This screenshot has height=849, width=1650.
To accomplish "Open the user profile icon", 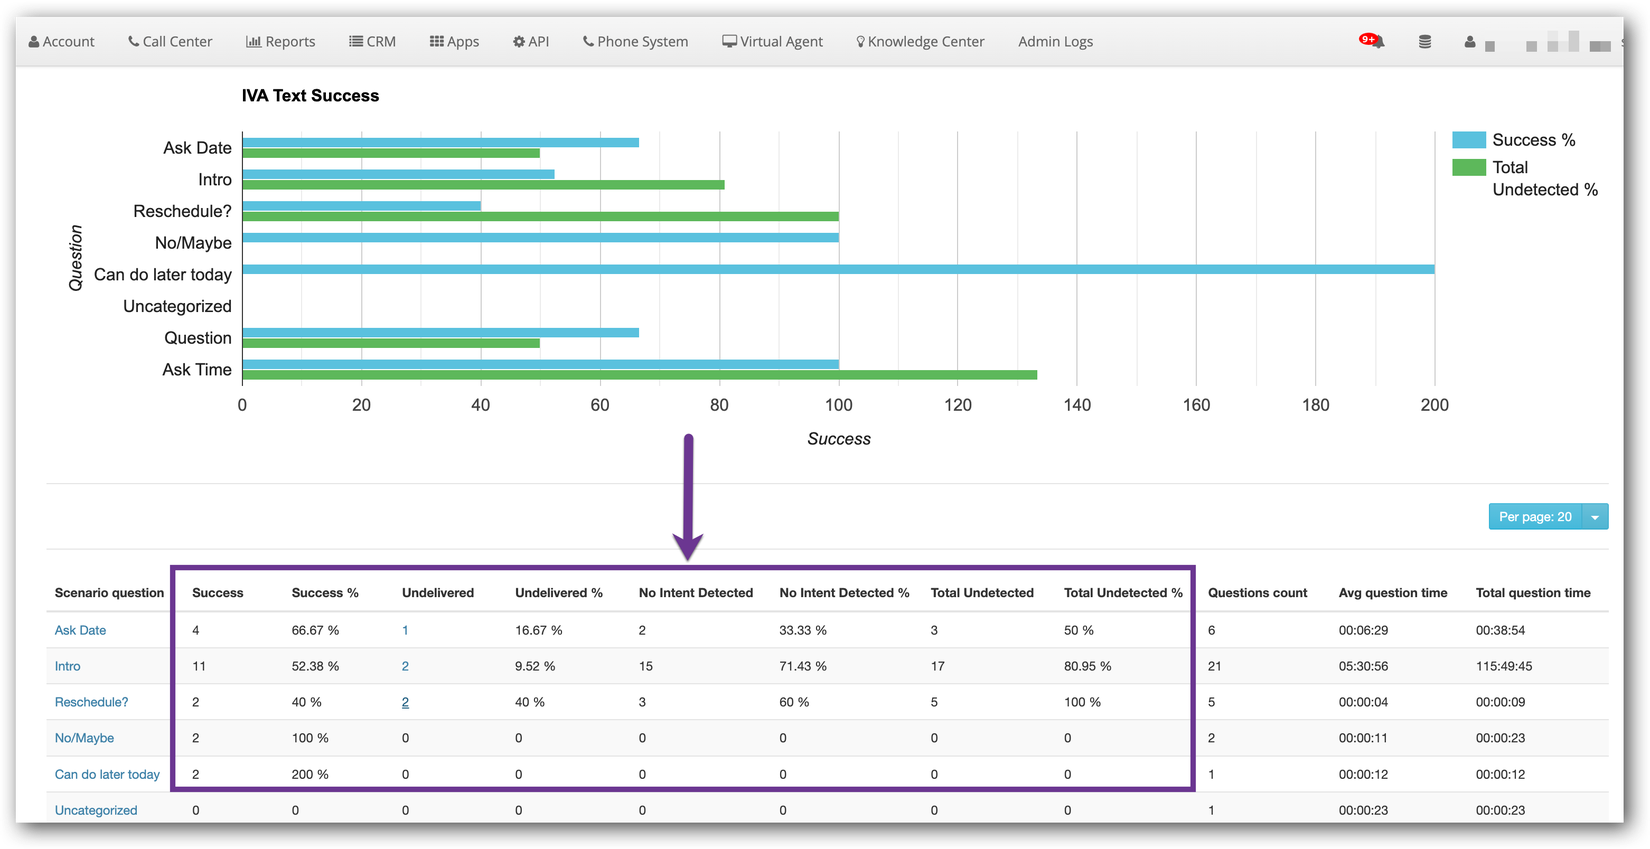I will tap(1470, 42).
